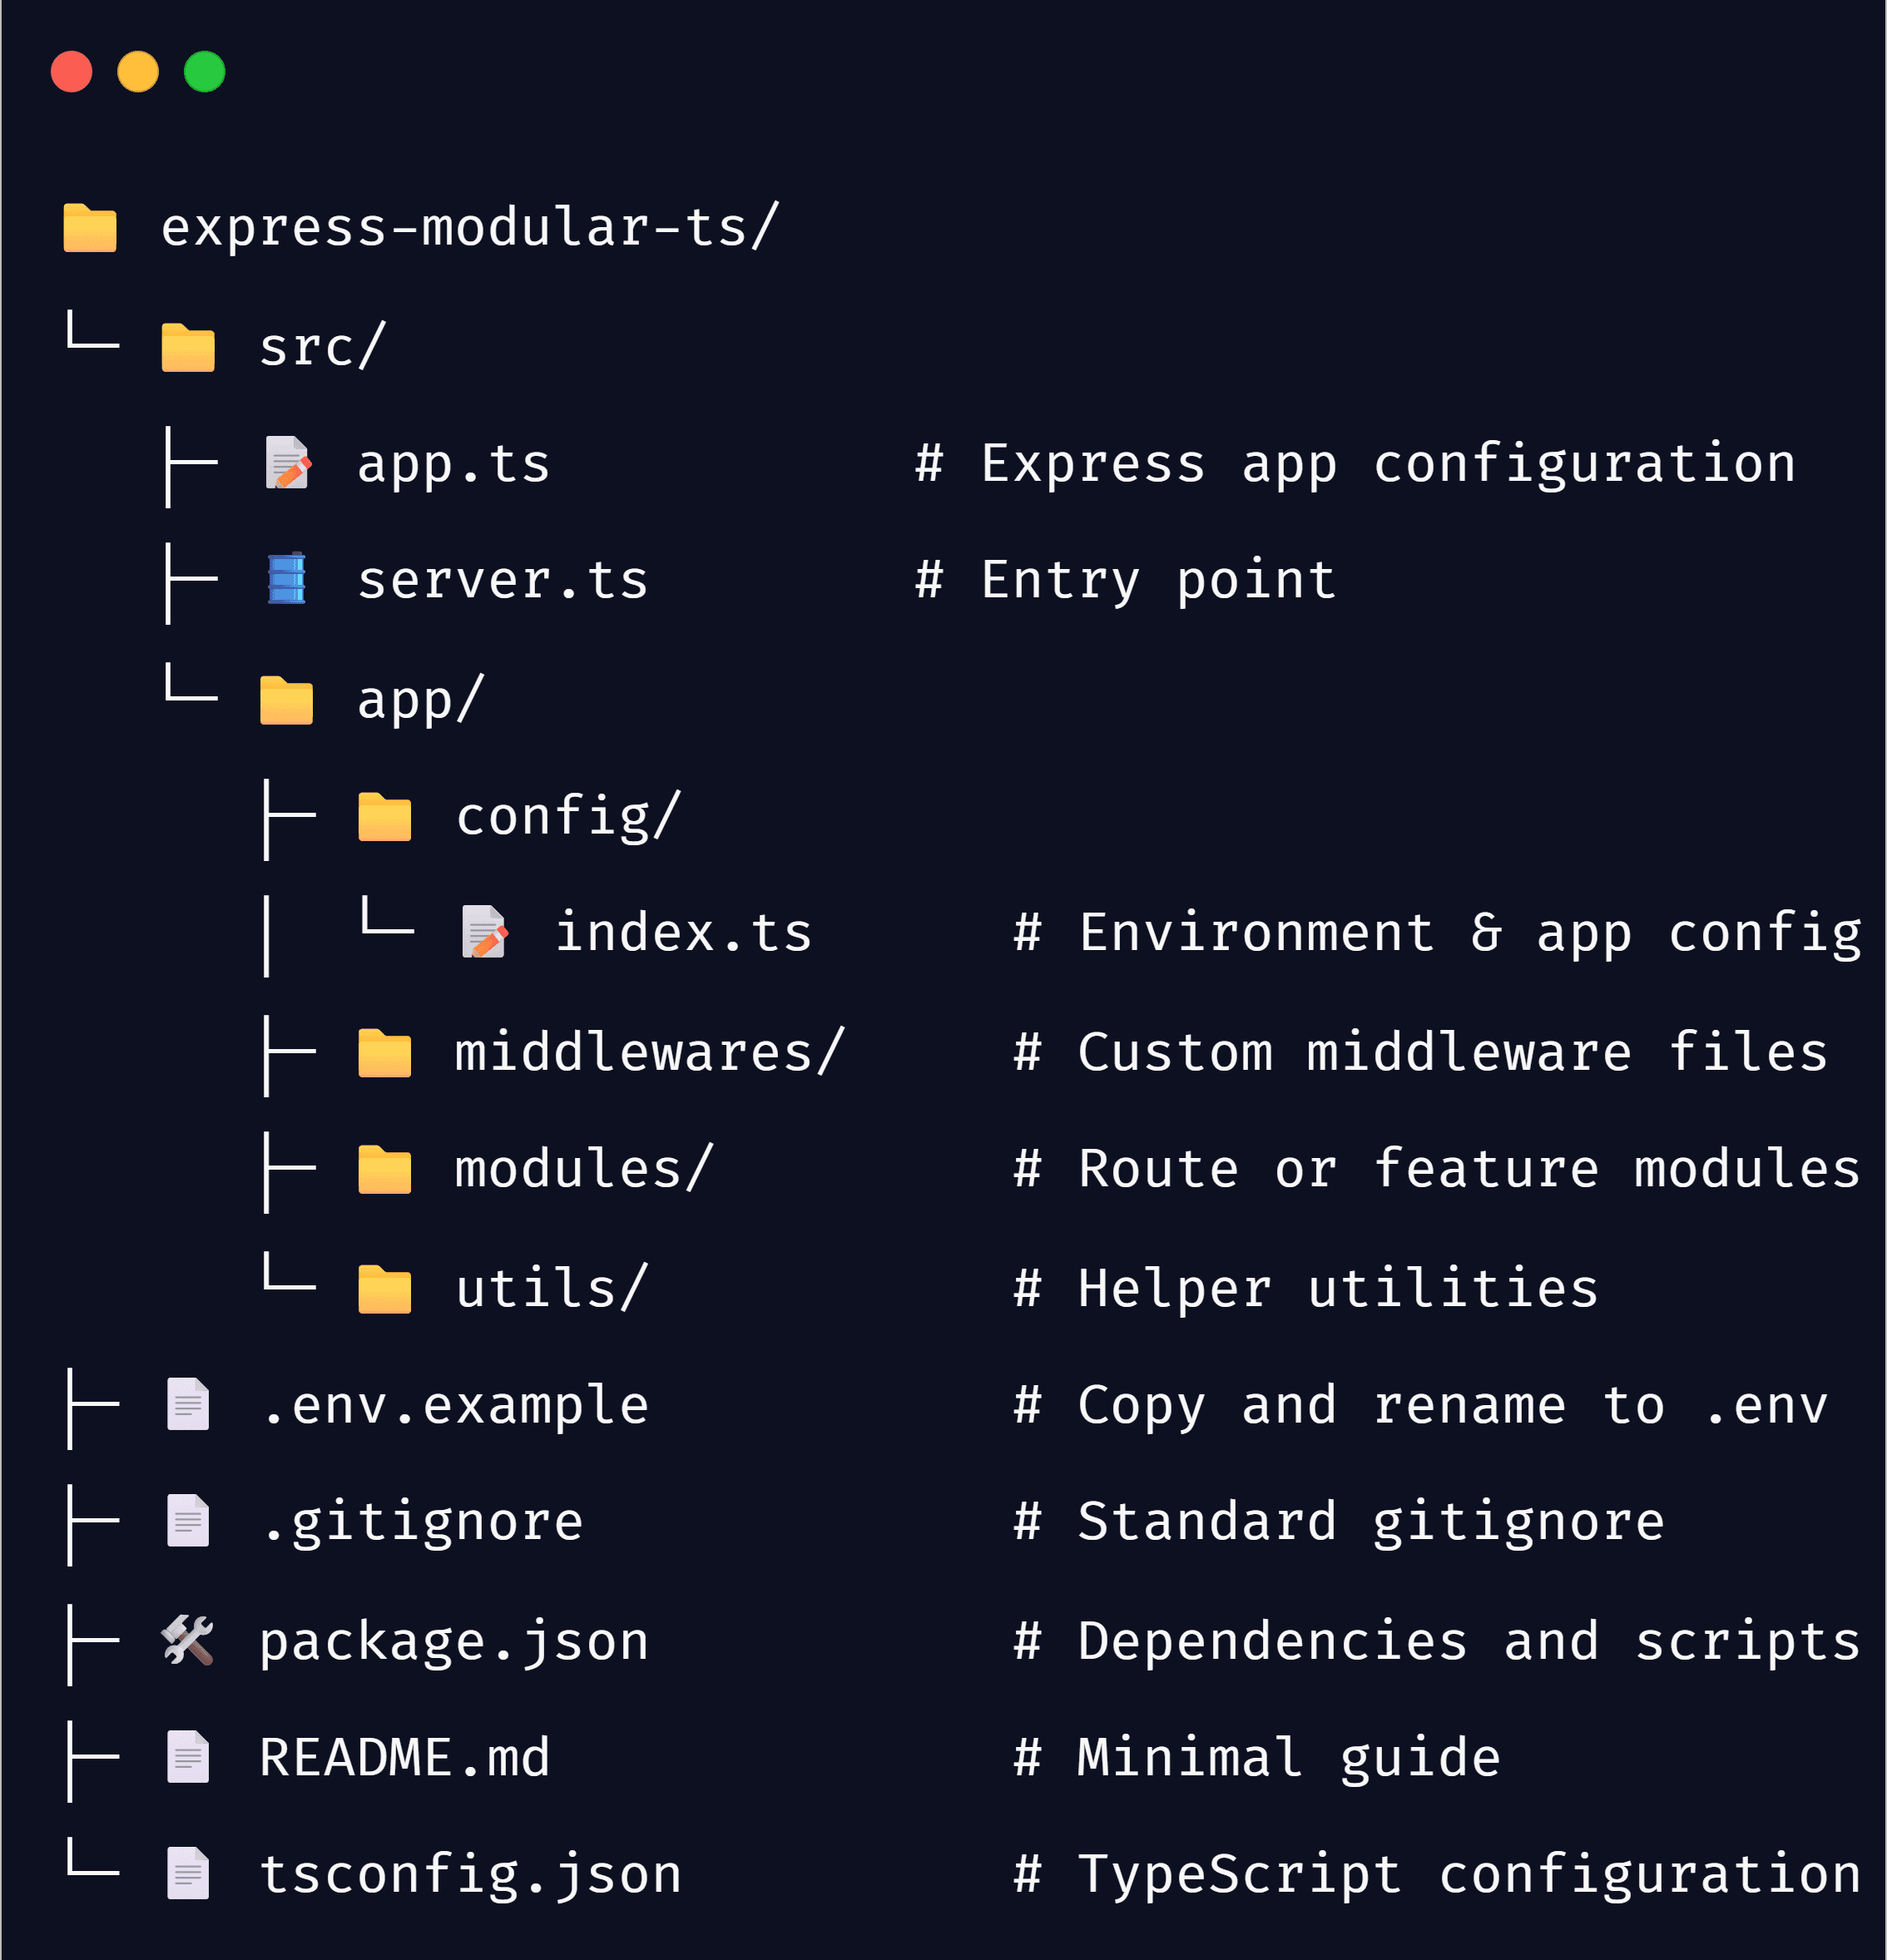Click the express-modular-ts root folder icon
Screen dimensions: 1887x1960
coord(90,228)
